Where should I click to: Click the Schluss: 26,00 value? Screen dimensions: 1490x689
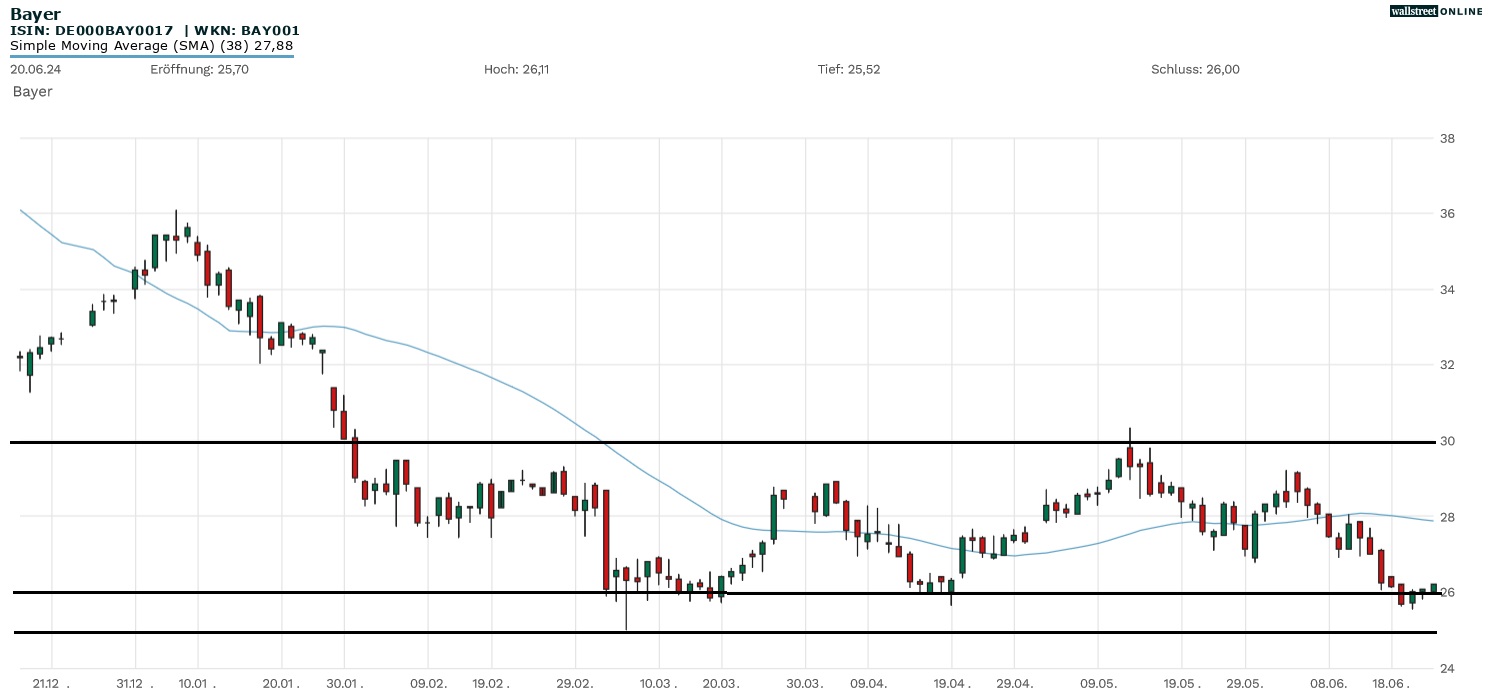tap(1195, 69)
